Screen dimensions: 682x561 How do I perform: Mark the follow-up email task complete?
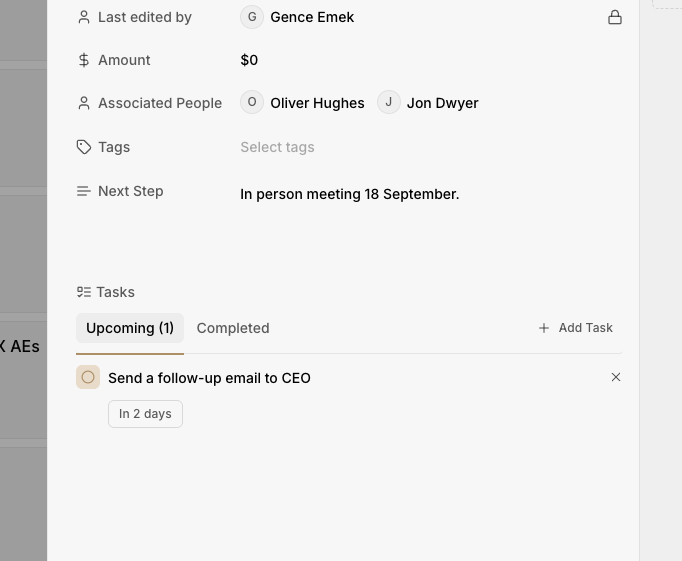click(88, 377)
